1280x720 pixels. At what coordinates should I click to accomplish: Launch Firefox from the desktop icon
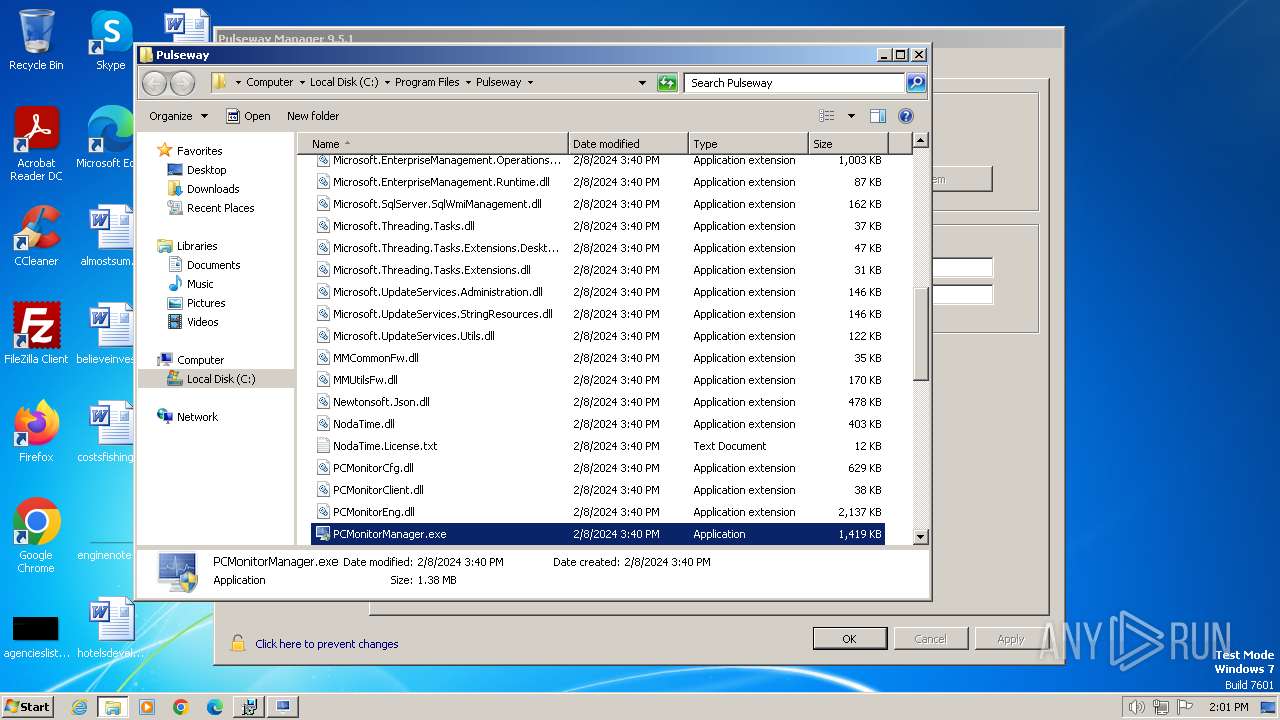point(36,432)
